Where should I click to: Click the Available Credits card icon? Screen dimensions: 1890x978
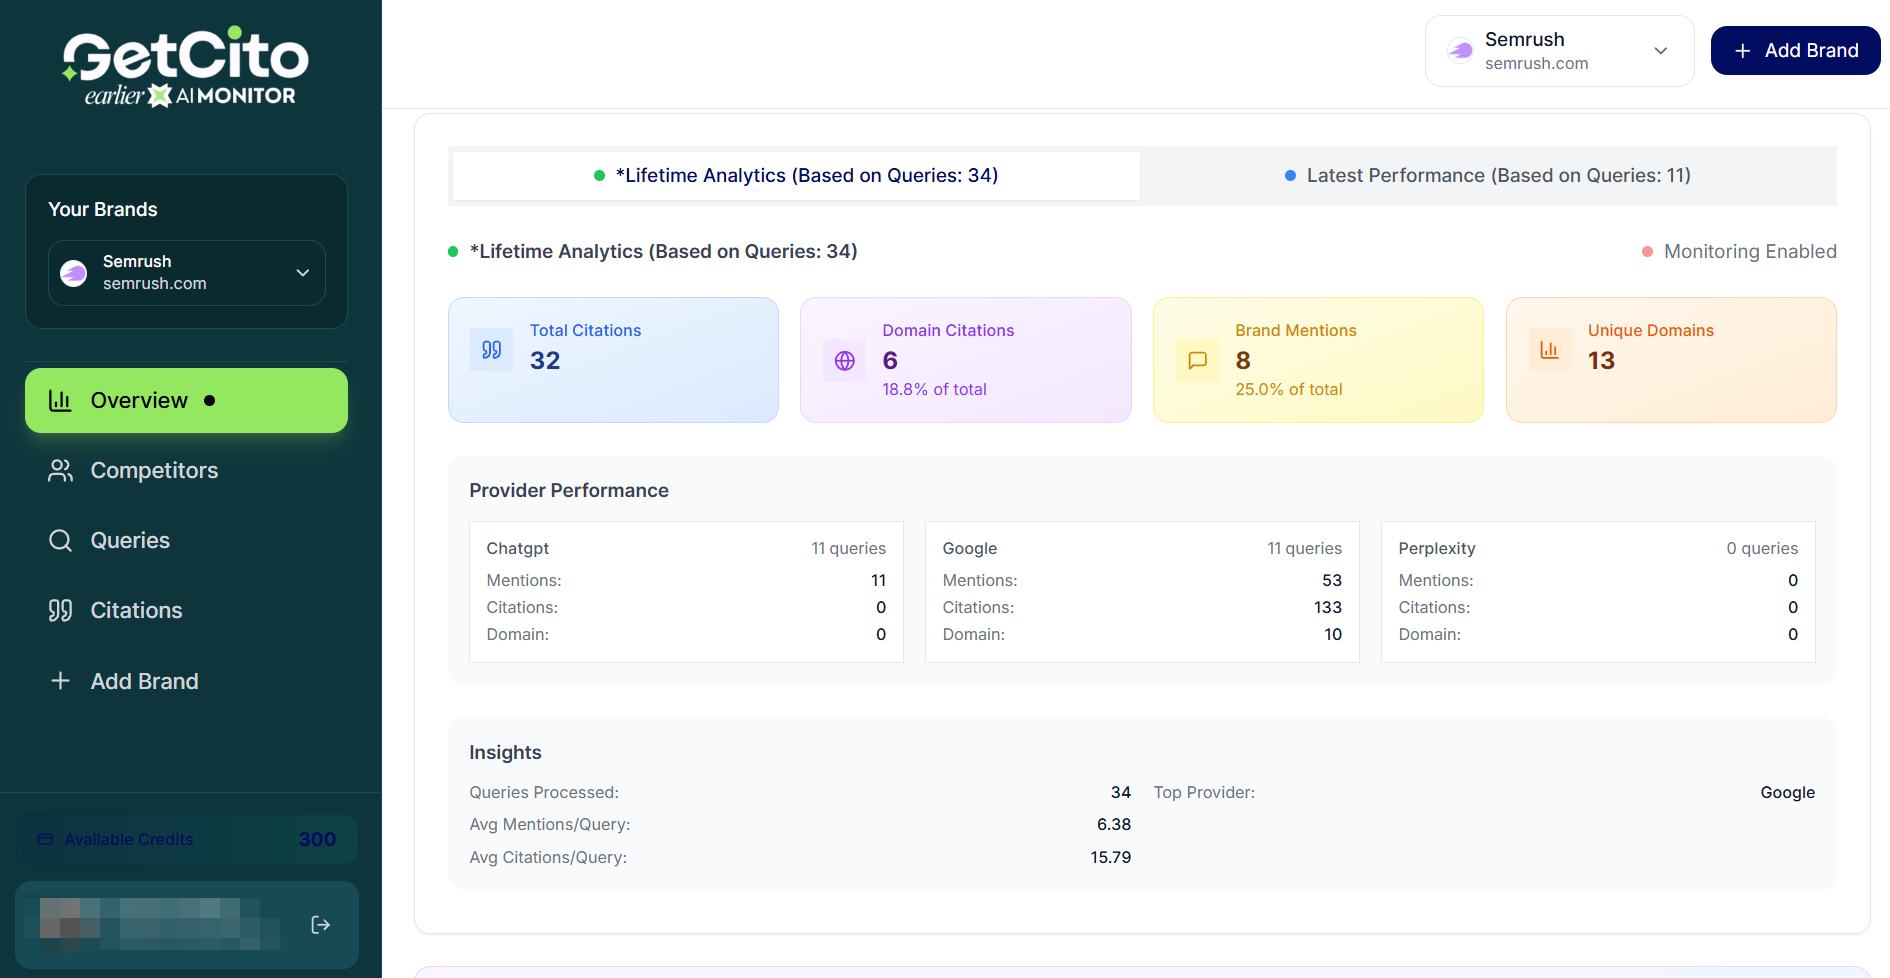[45, 839]
